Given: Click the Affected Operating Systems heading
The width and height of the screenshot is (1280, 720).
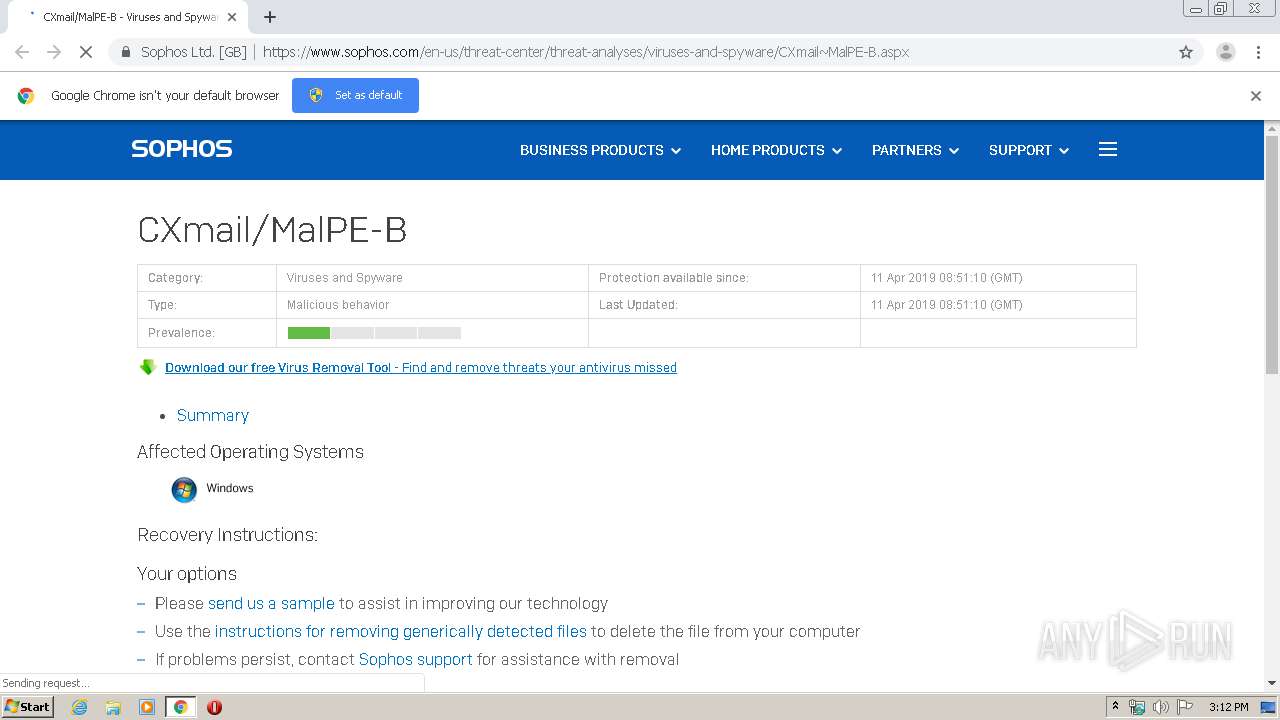Looking at the screenshot, I should (x=250, y=452).
